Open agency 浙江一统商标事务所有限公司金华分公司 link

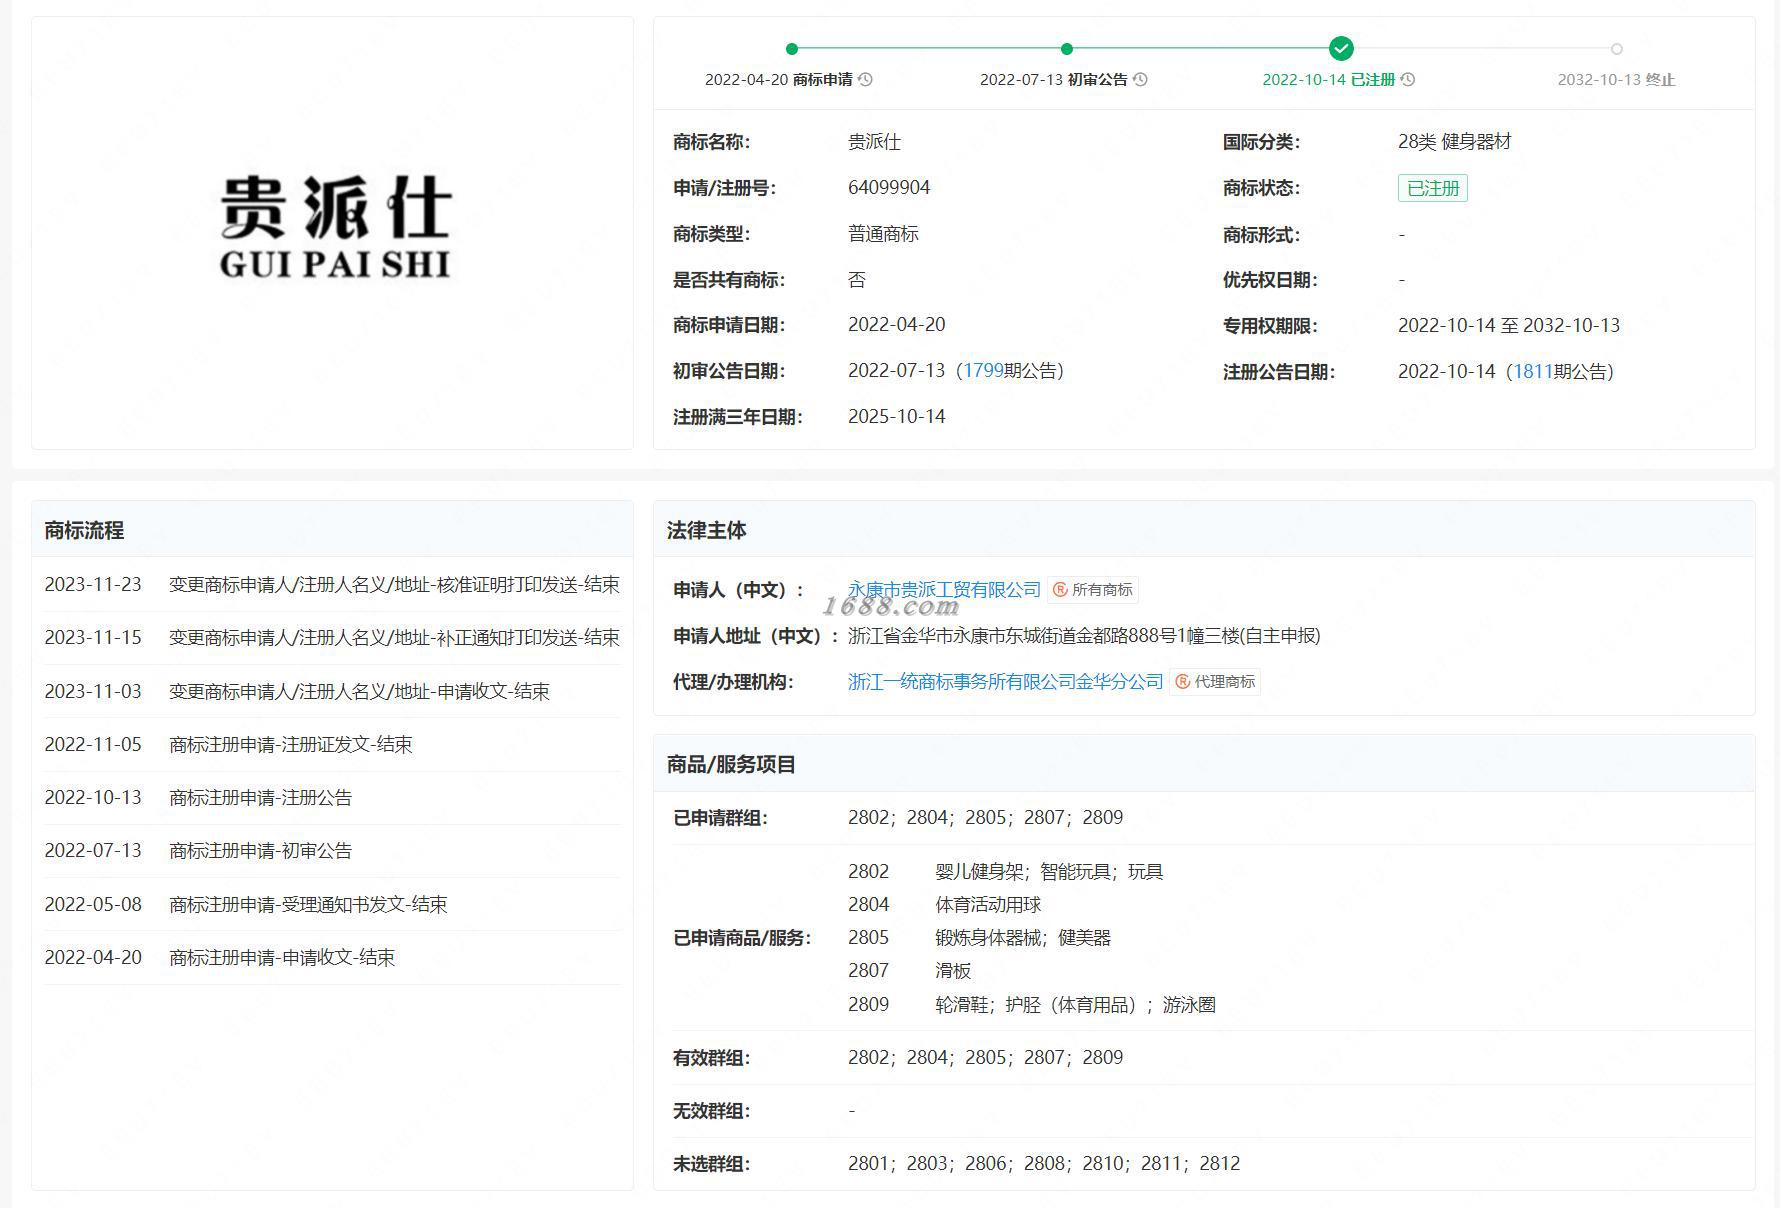click(1005, 682)
